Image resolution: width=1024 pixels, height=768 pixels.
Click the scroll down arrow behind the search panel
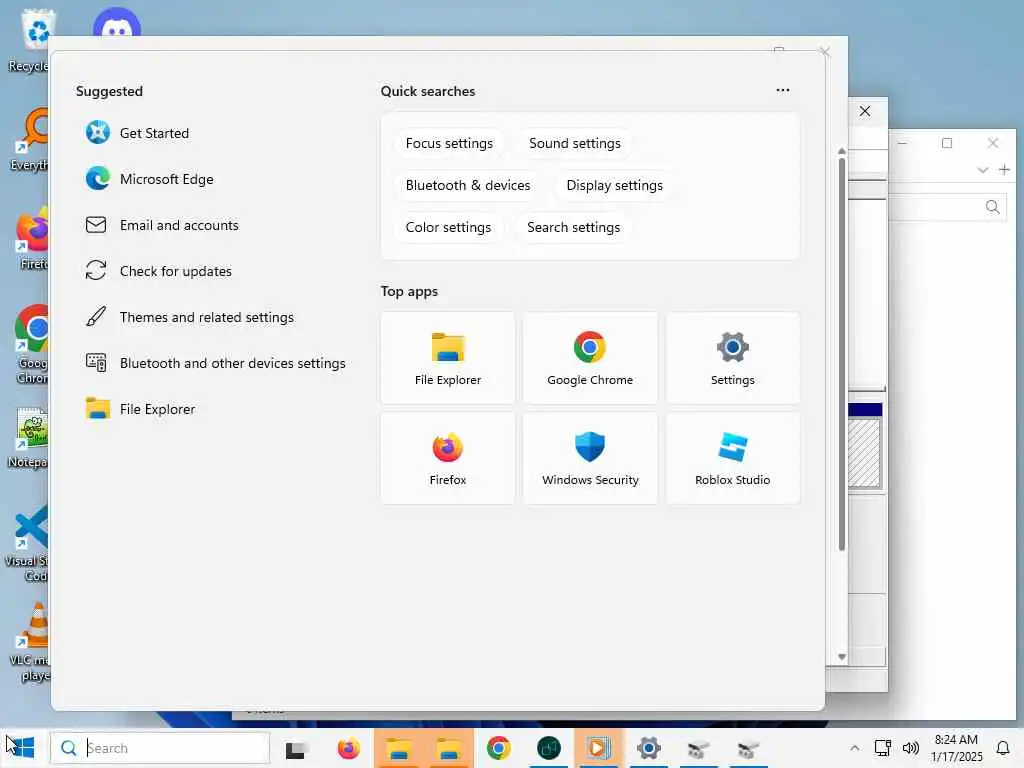pos(842,657)
